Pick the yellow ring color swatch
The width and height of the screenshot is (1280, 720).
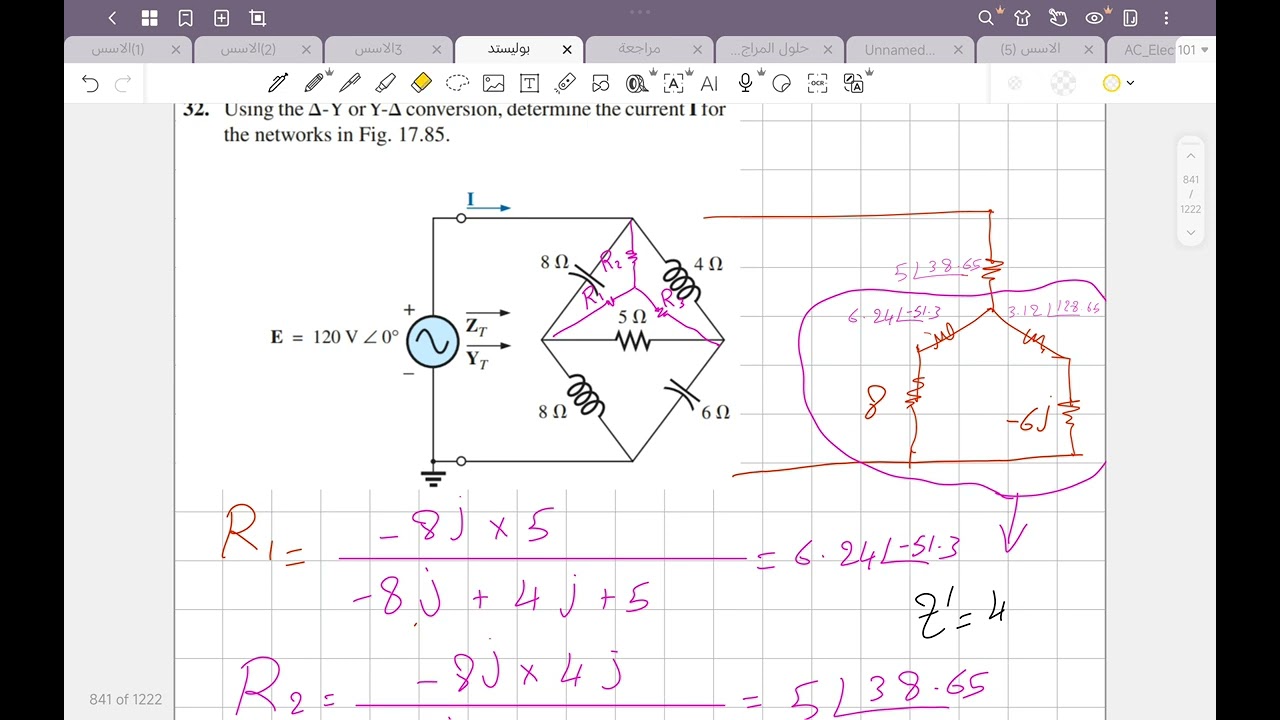(1111, 83)
